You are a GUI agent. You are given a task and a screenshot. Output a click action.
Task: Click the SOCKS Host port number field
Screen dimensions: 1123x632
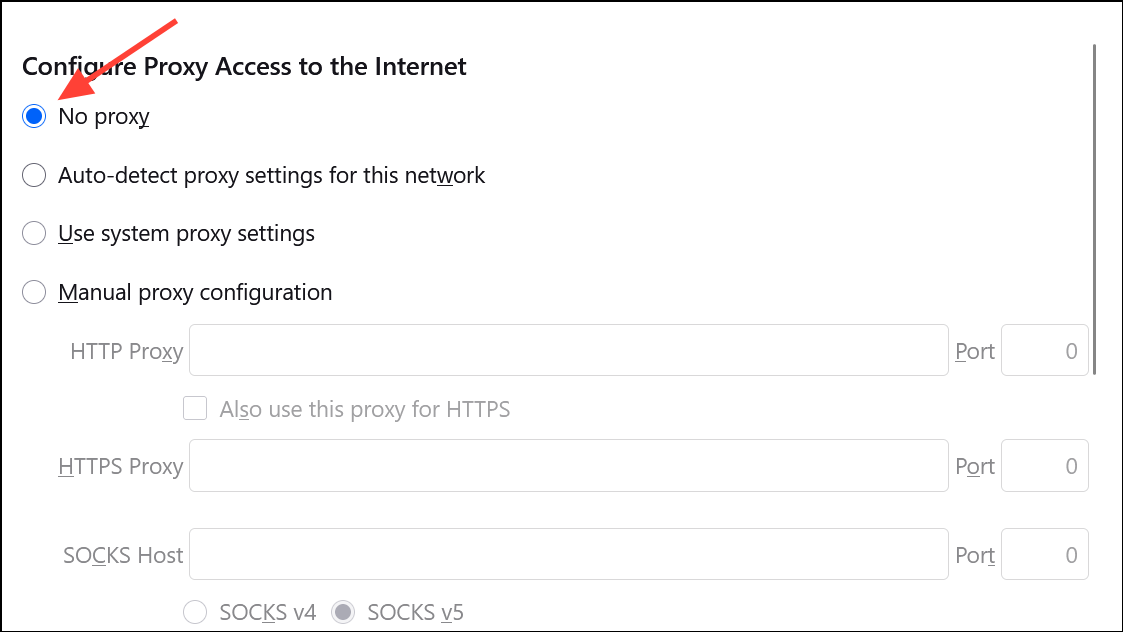click(x=1044, y=554)
